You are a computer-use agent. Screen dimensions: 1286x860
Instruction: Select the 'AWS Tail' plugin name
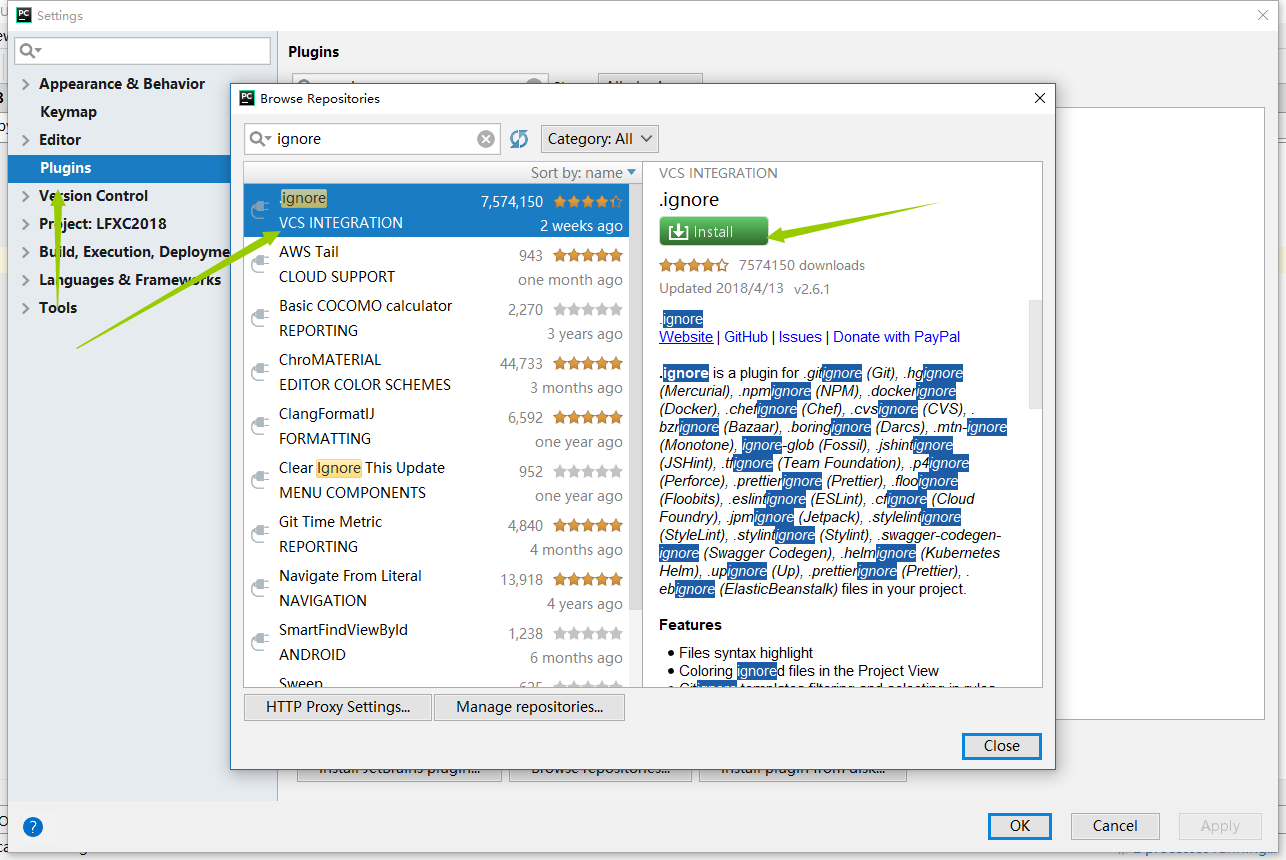click(309, 252)
